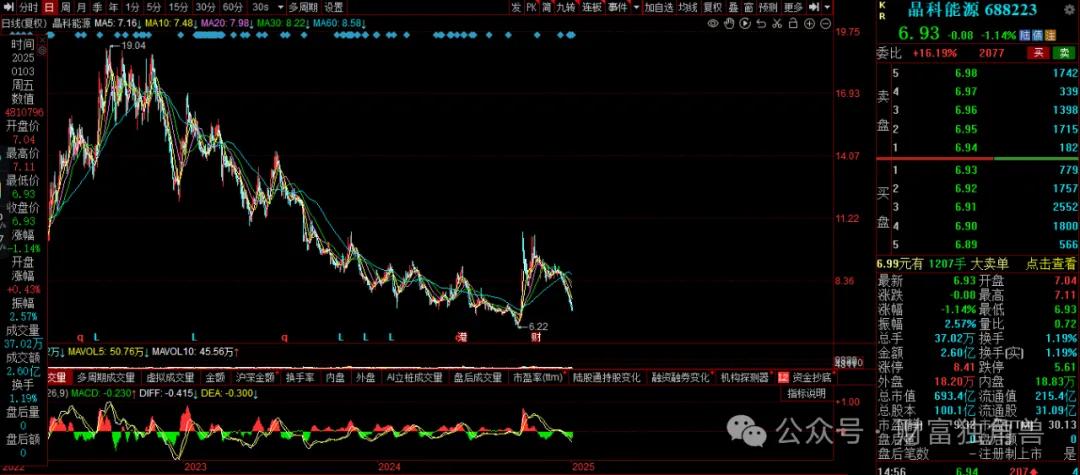
Task: Switch to 15分 chart period
Action: pyautogui.click(x=179, y=8)
